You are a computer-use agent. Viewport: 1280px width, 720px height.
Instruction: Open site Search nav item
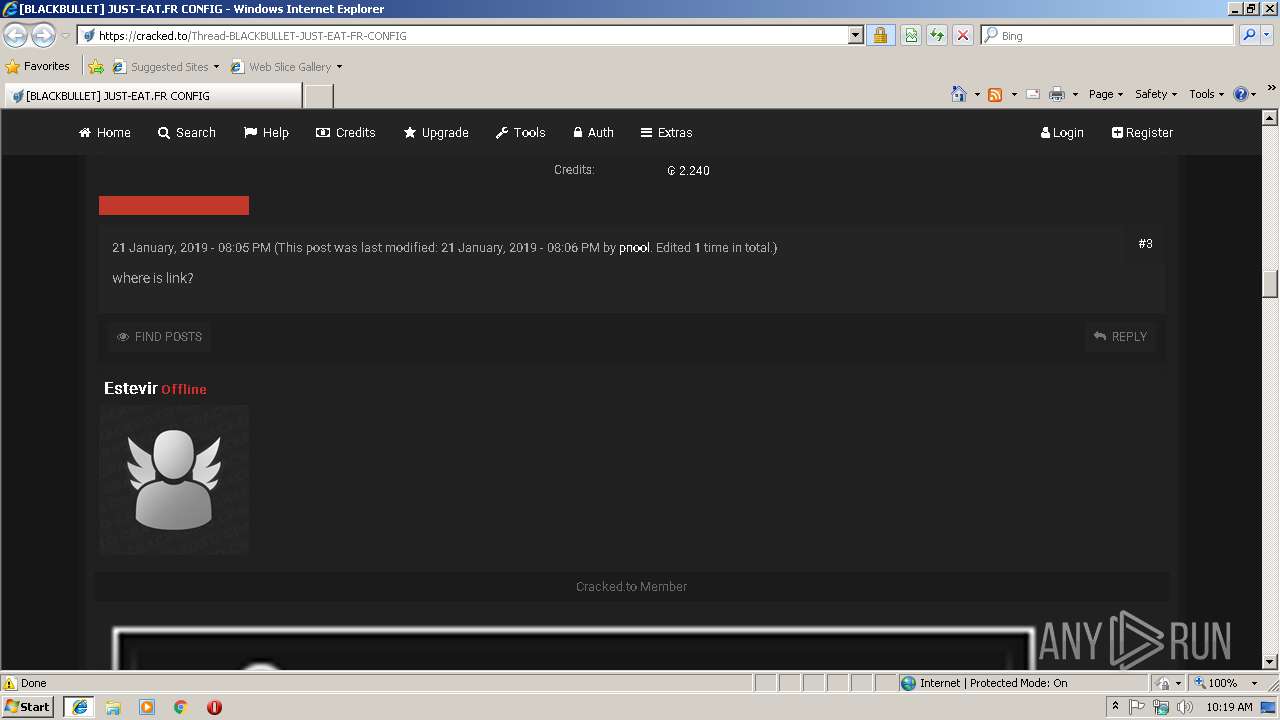(x=187, y=132)
